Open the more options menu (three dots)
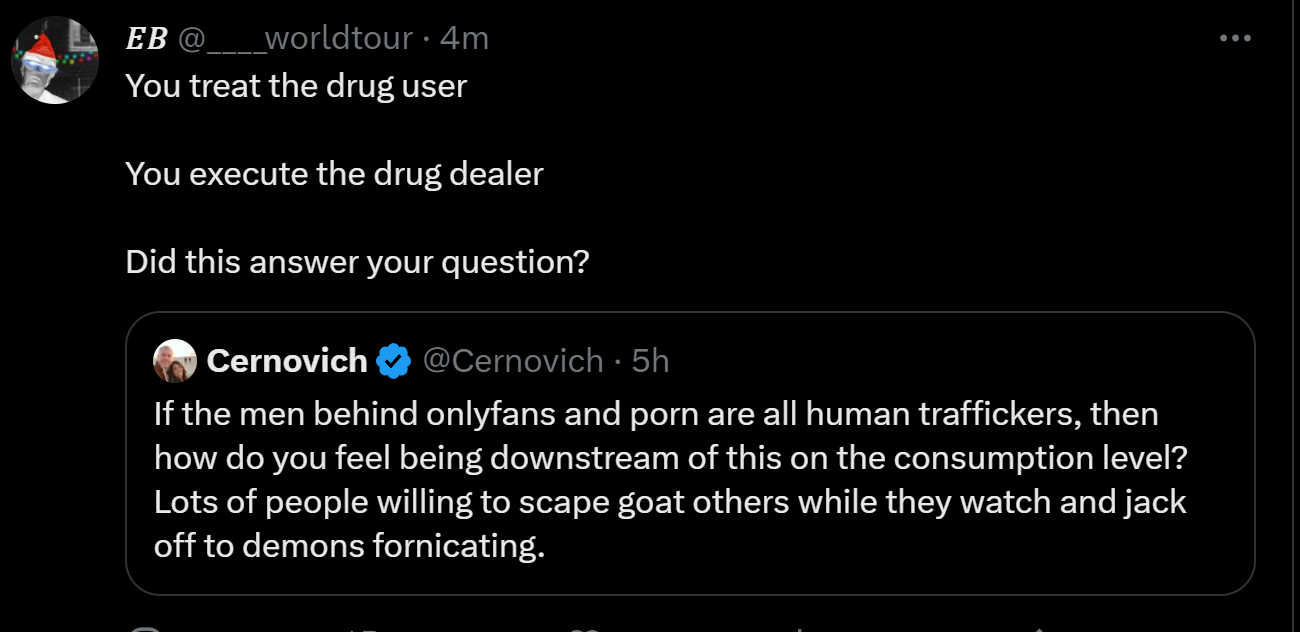Screen dimensions: 1300x632 click(x=1235, y=39)
